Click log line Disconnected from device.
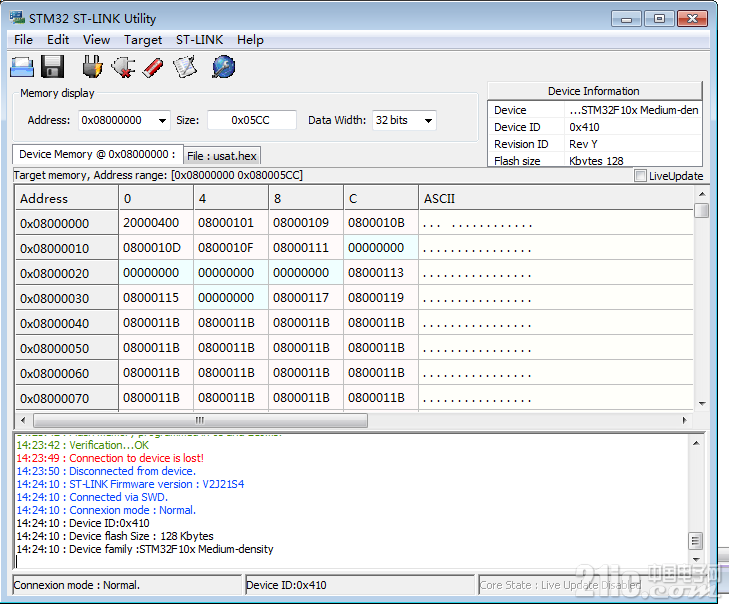The height and width of the screenshot is (607, 729). pos(106,471)
